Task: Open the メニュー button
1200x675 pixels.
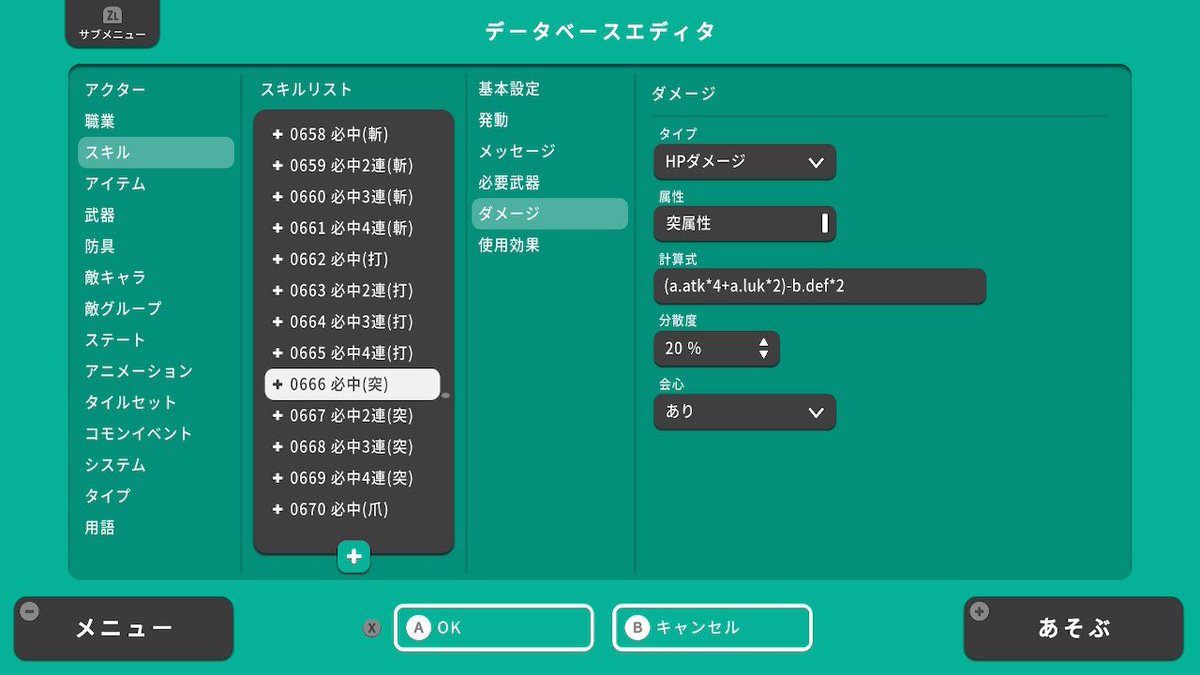Action: (124, 629)
